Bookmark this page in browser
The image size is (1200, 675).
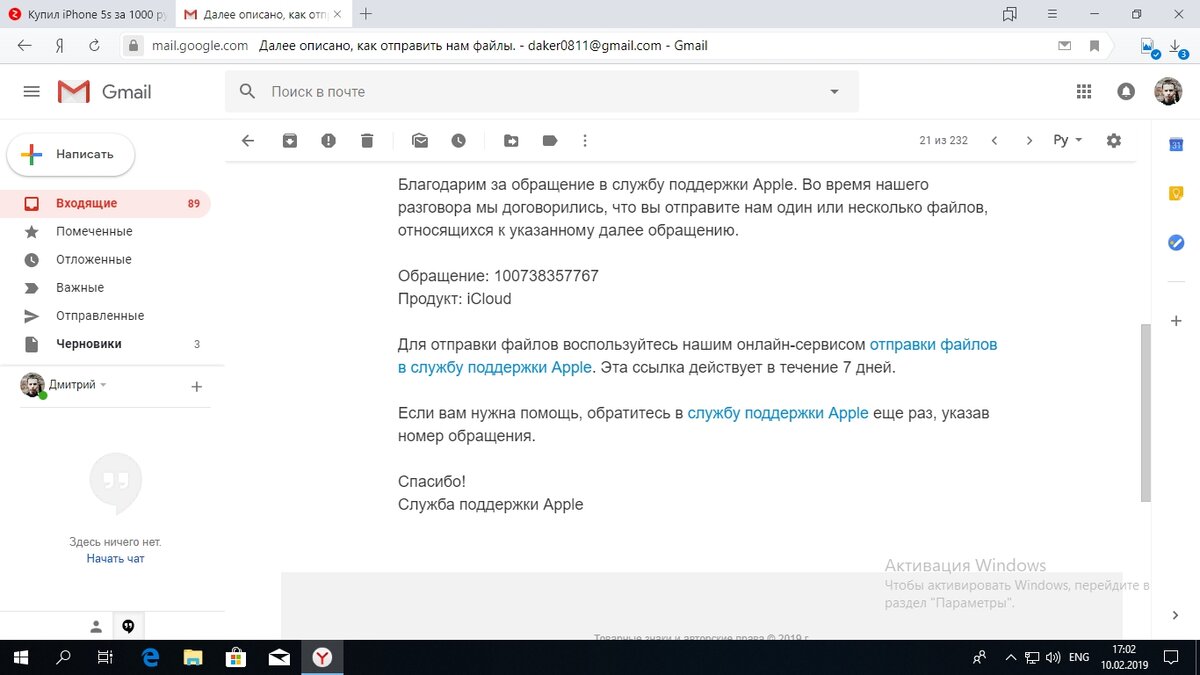[1095, 45]
